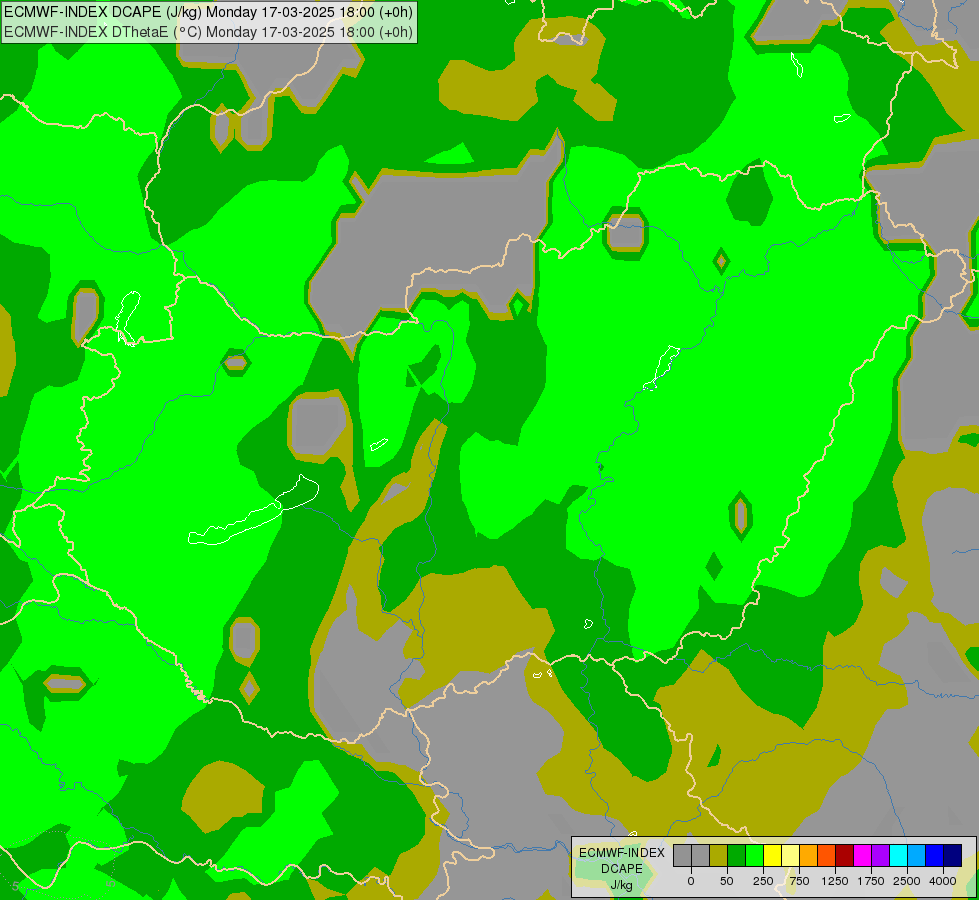
Task: Pick the cyan legend swatch
Action: (899, 856)
